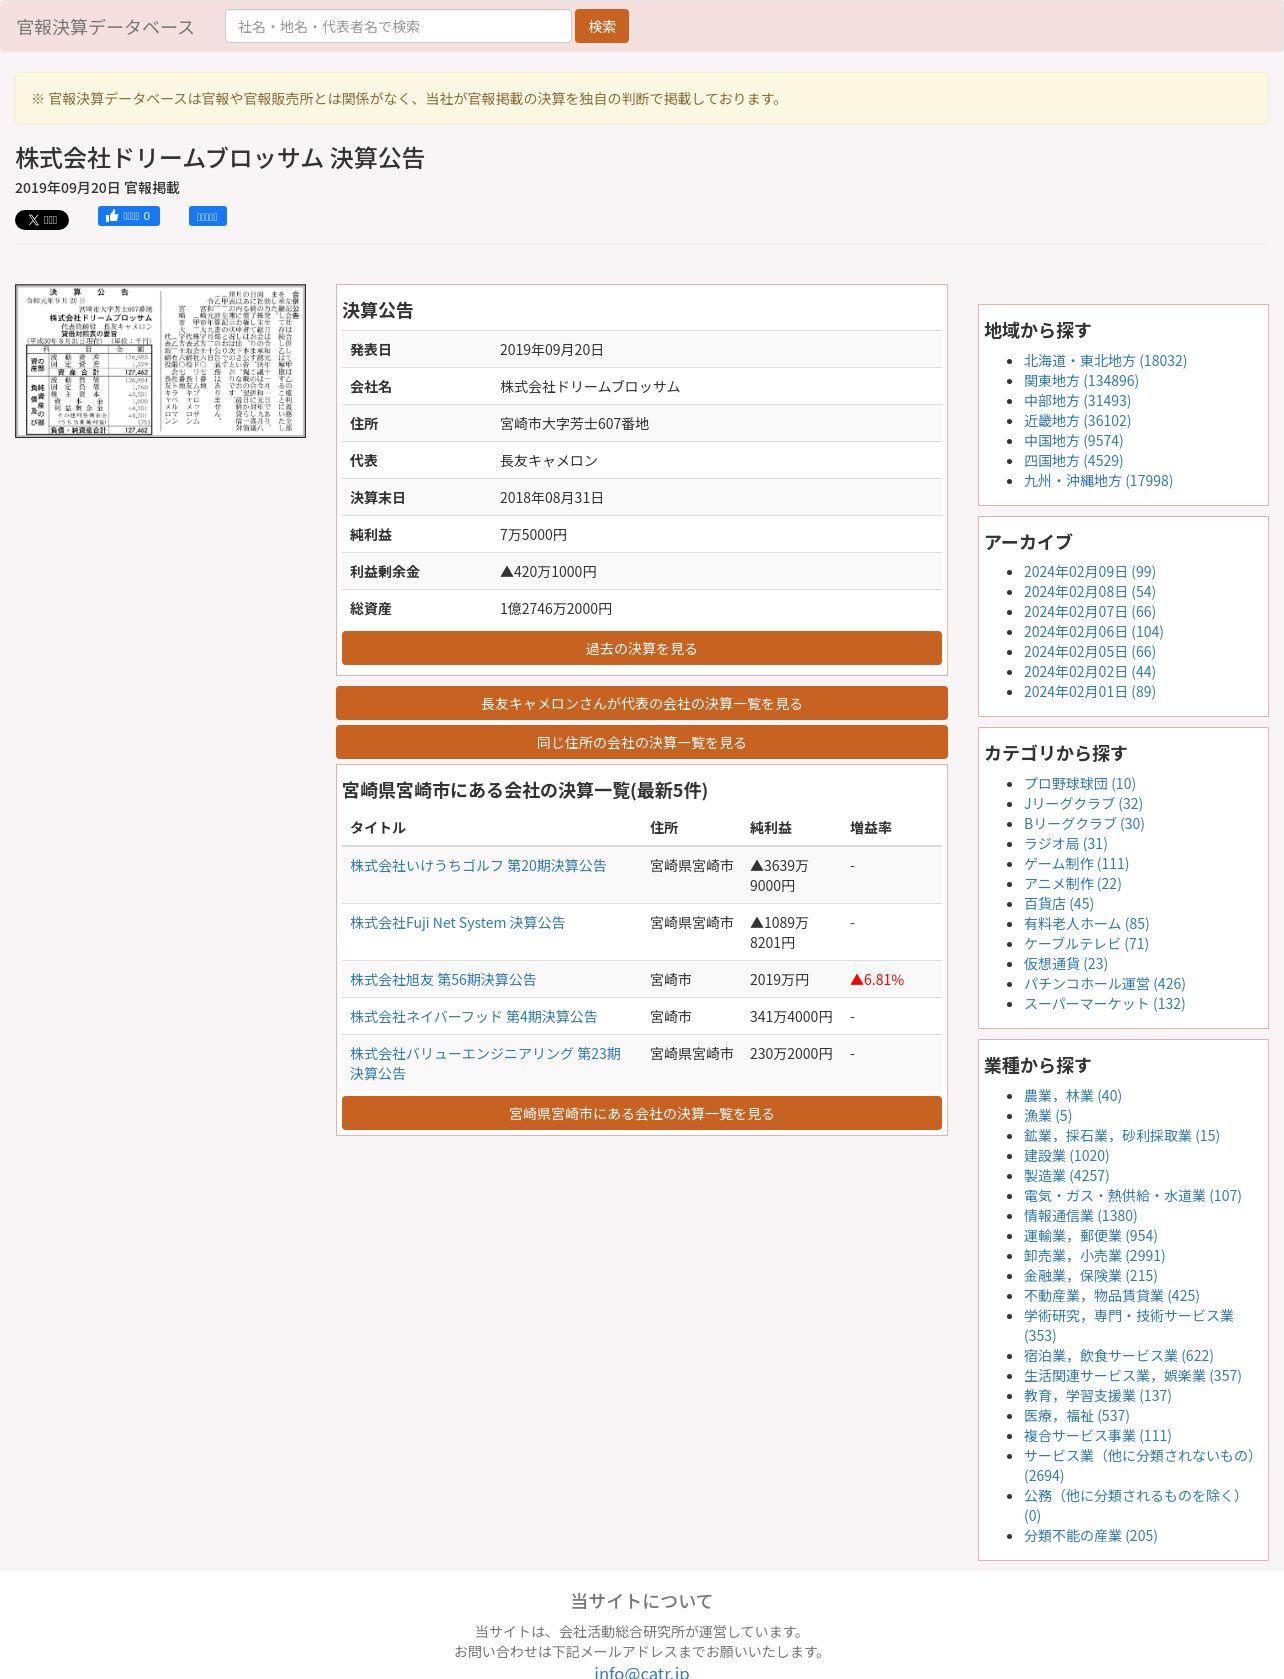Open archive 2024年02月02日 (44)
Screen dimensions: 1284x1679
pos(1089,672)
